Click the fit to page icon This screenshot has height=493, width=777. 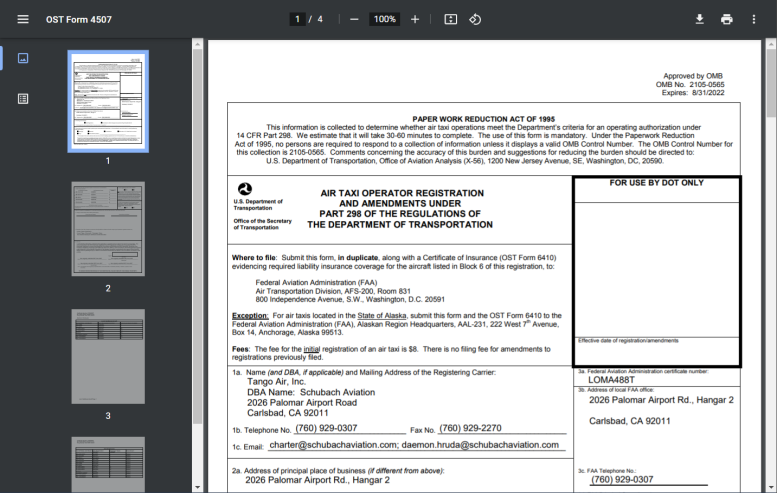[x=450, y=19]
